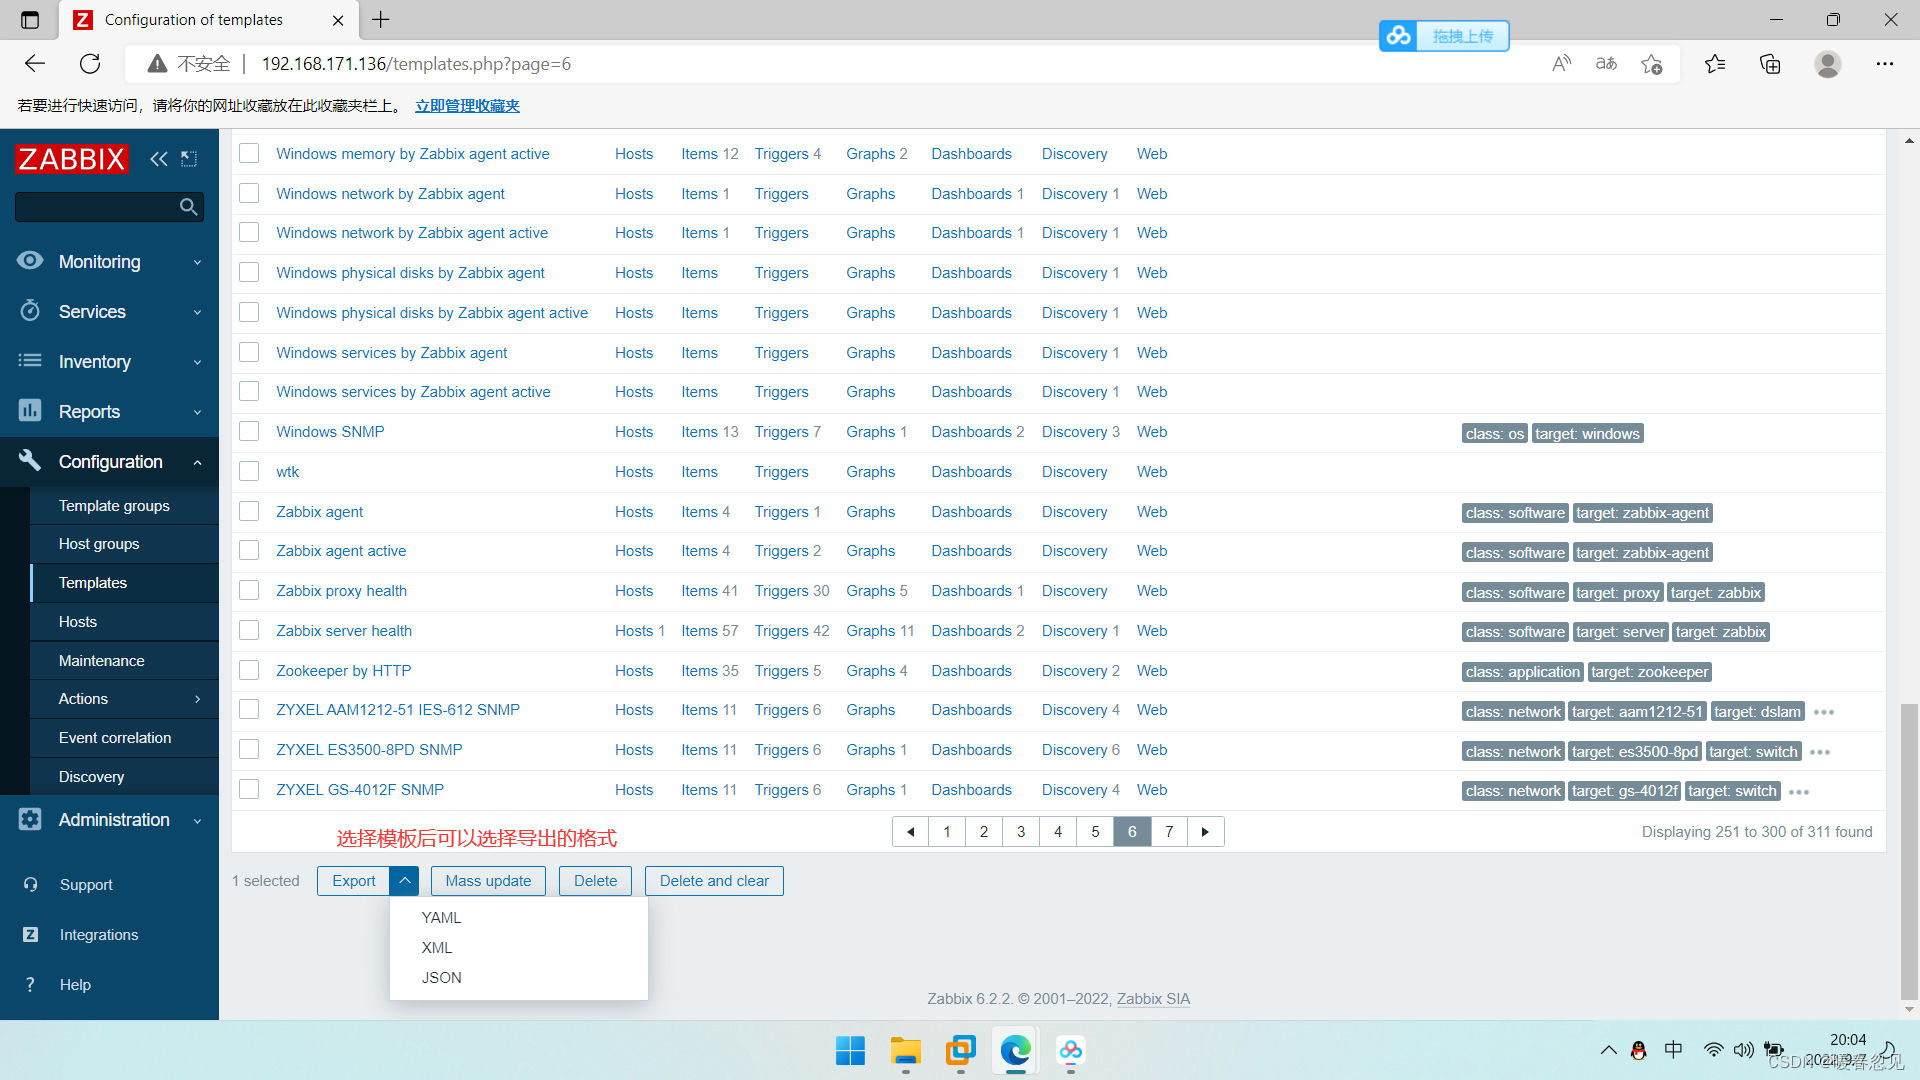Check ZYXEL GS-4012F SNMP checkbox

[249, 789]
